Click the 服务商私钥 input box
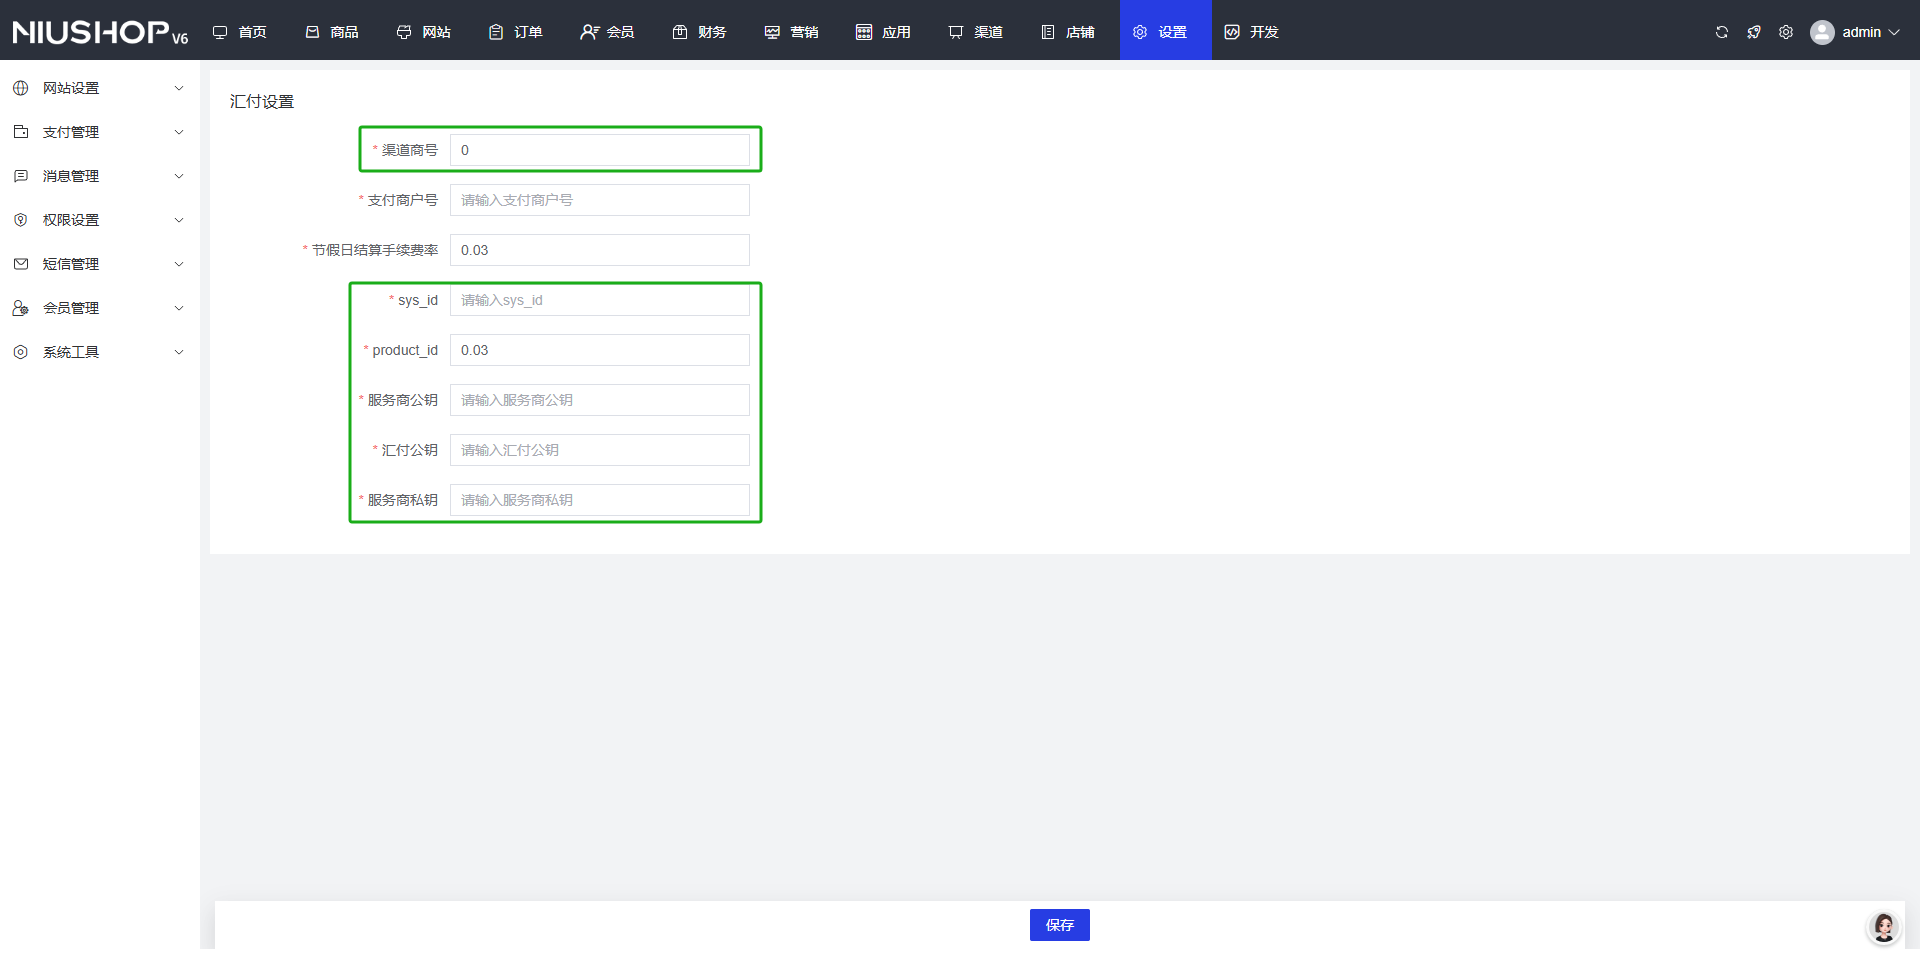 click(x=599, y=500)
